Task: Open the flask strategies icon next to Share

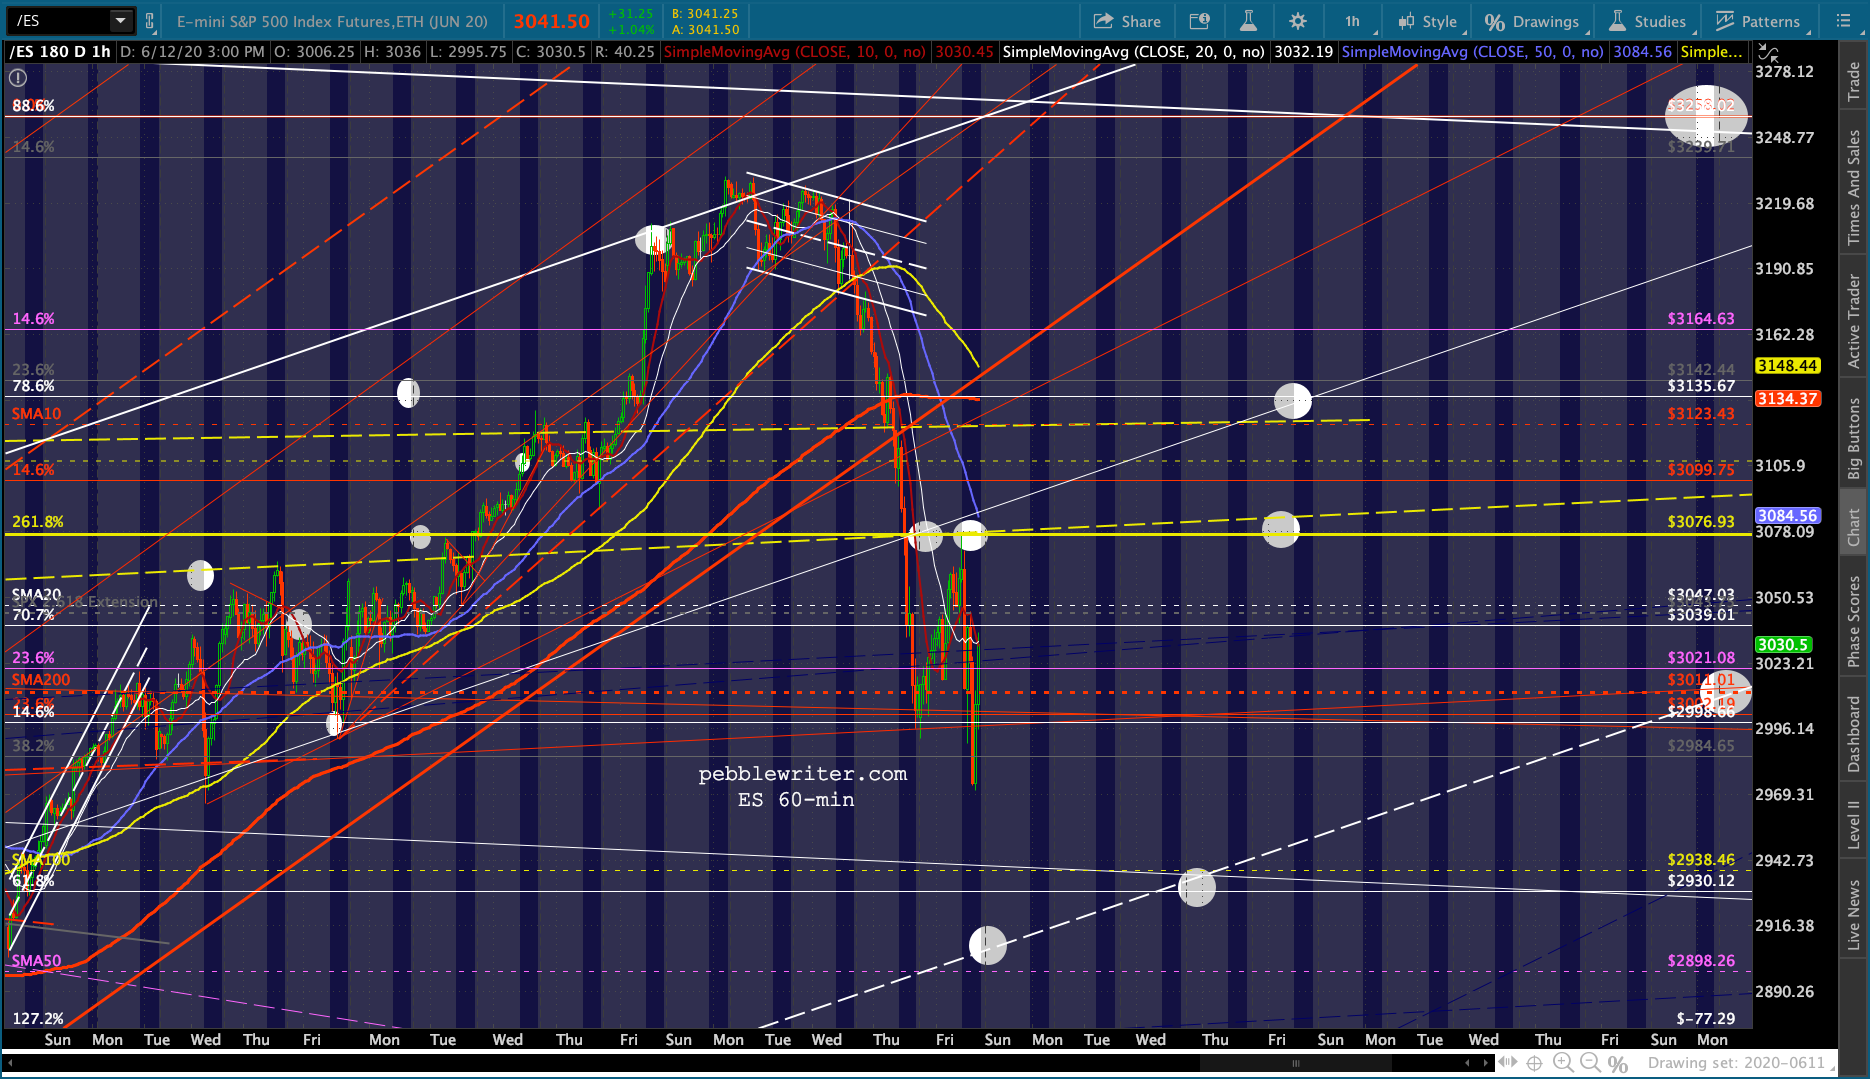Action: (1248, 21)
